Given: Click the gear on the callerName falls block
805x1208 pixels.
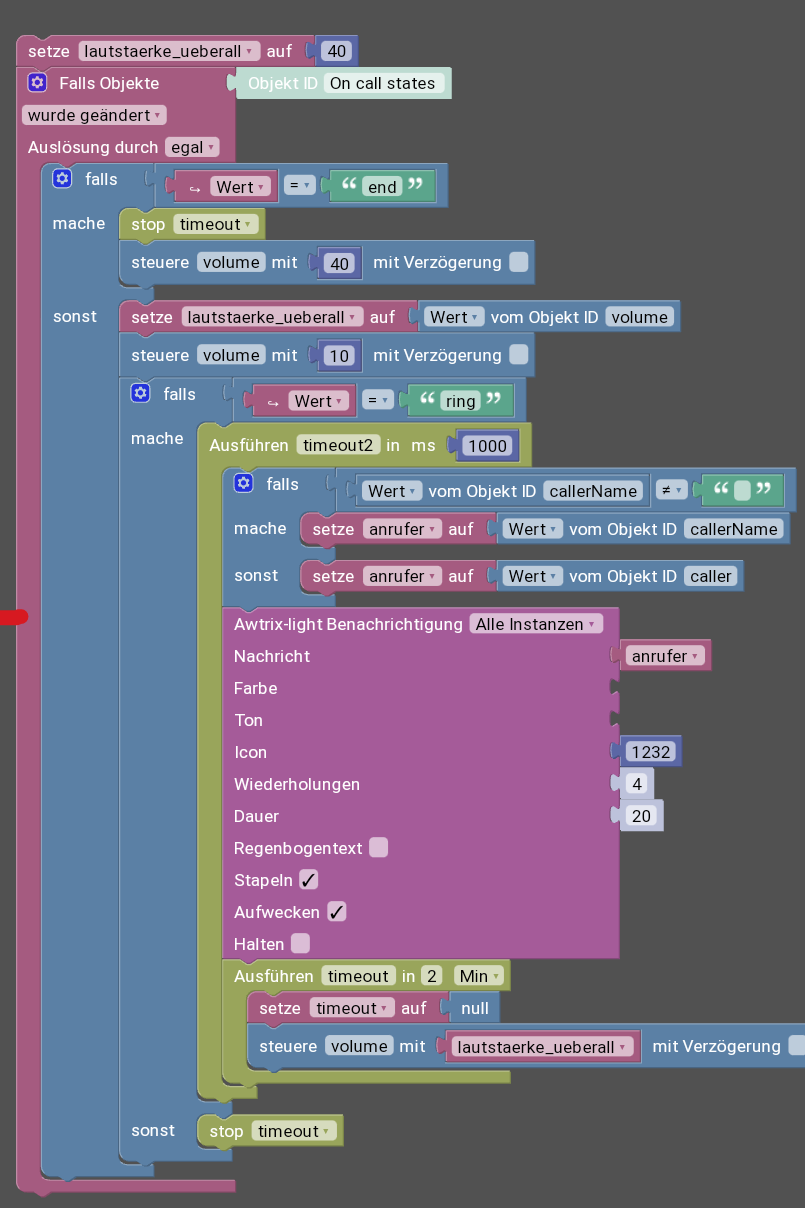Looking at the screenshot, I should click(x=243, y=483).
